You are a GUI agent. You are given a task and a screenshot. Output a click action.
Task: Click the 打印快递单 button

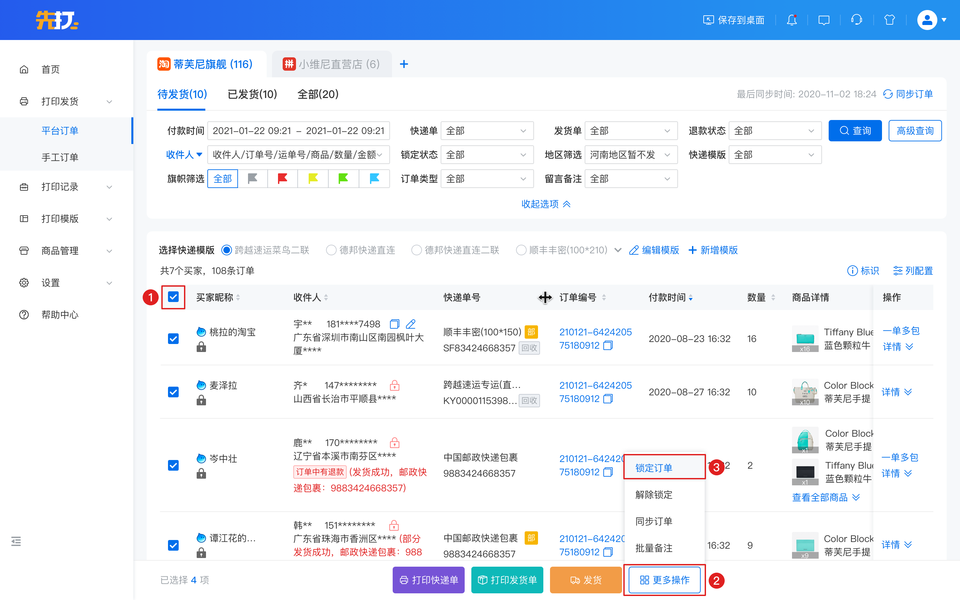pyautogui.click(x=428, y=580)
